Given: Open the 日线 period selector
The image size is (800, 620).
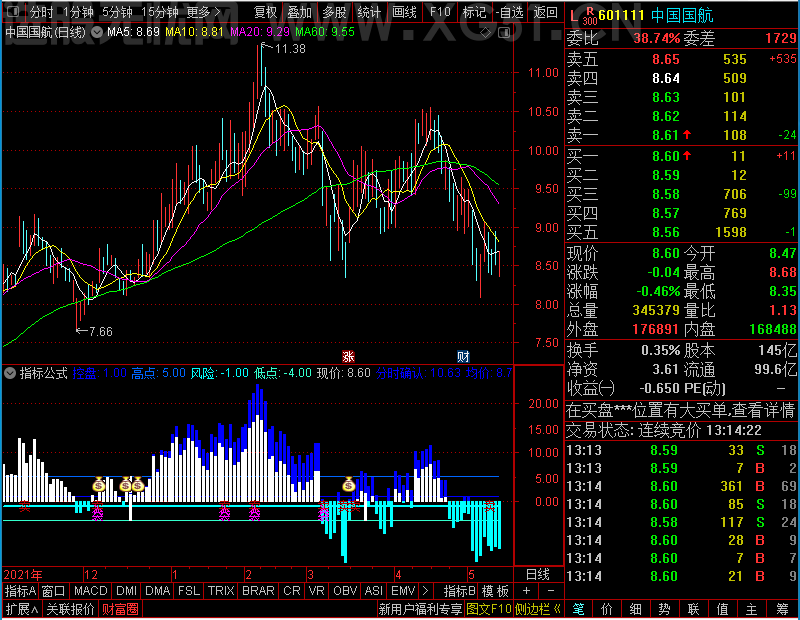Looking at the screenshot, I should click(538, 575).
